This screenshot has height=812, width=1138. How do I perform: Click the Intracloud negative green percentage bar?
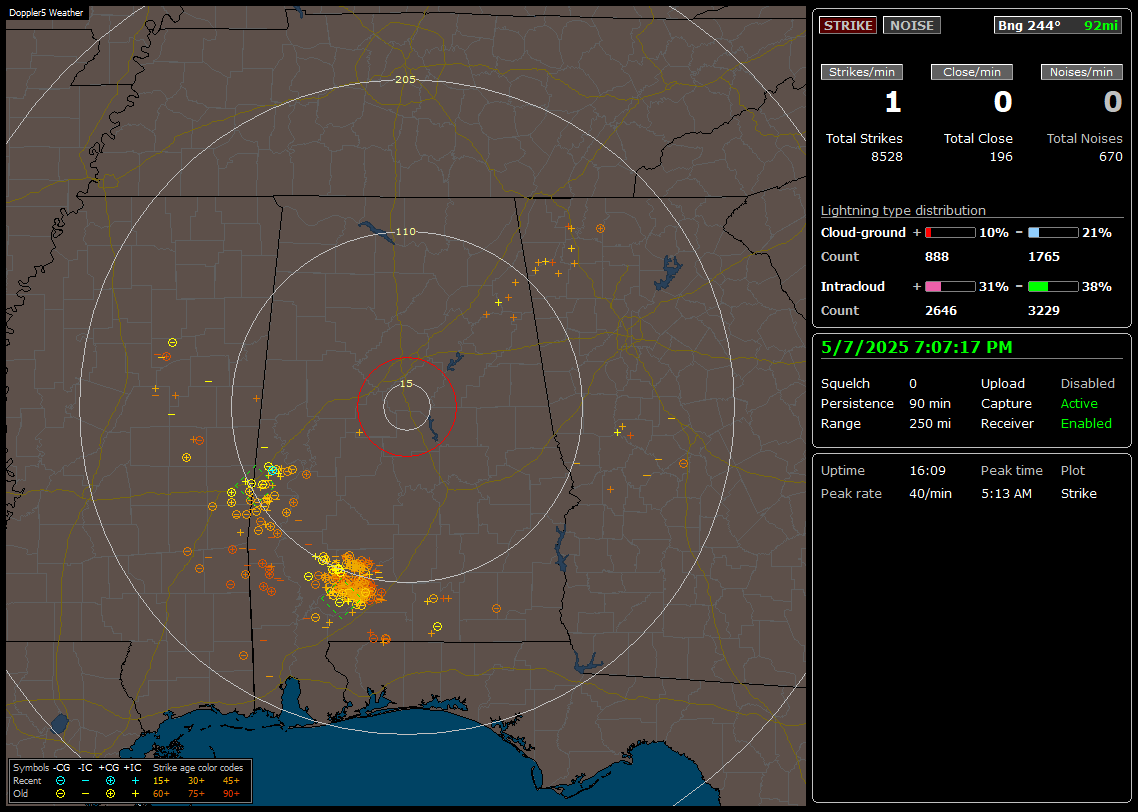(1053, 287)
